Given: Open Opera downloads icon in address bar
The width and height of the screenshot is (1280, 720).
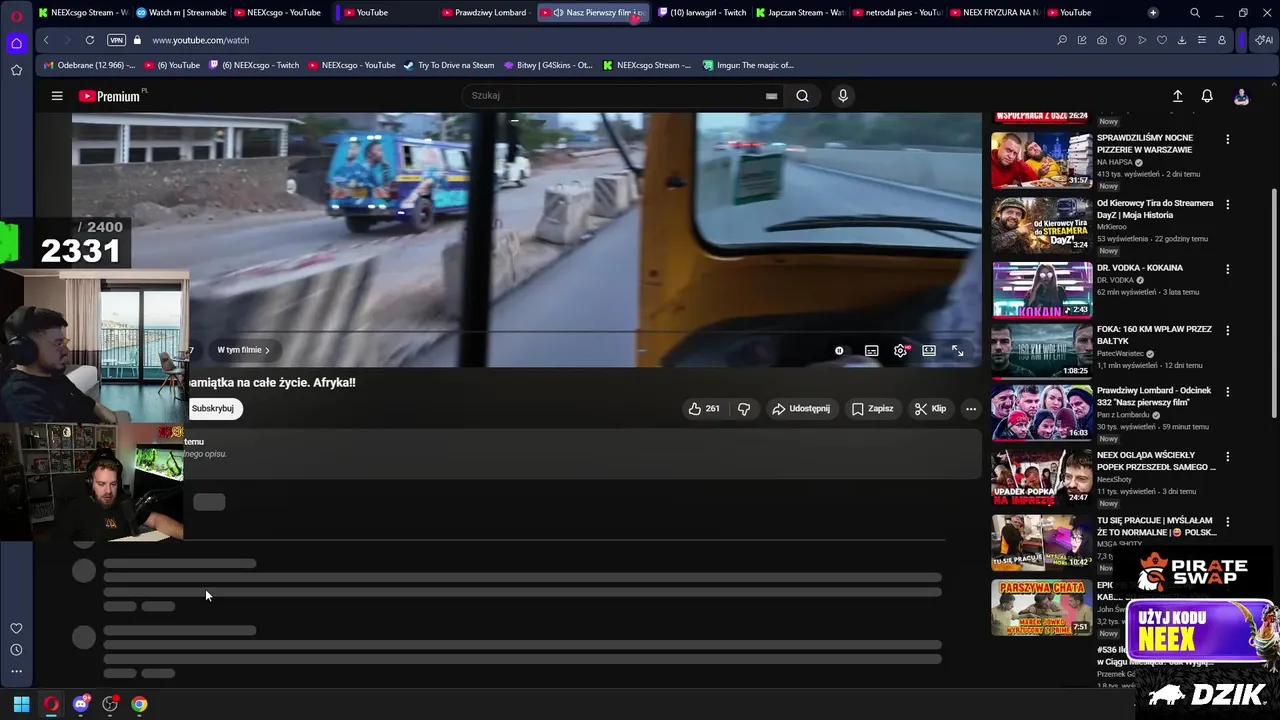Looking at the screenshot, I should (1181, 40).
